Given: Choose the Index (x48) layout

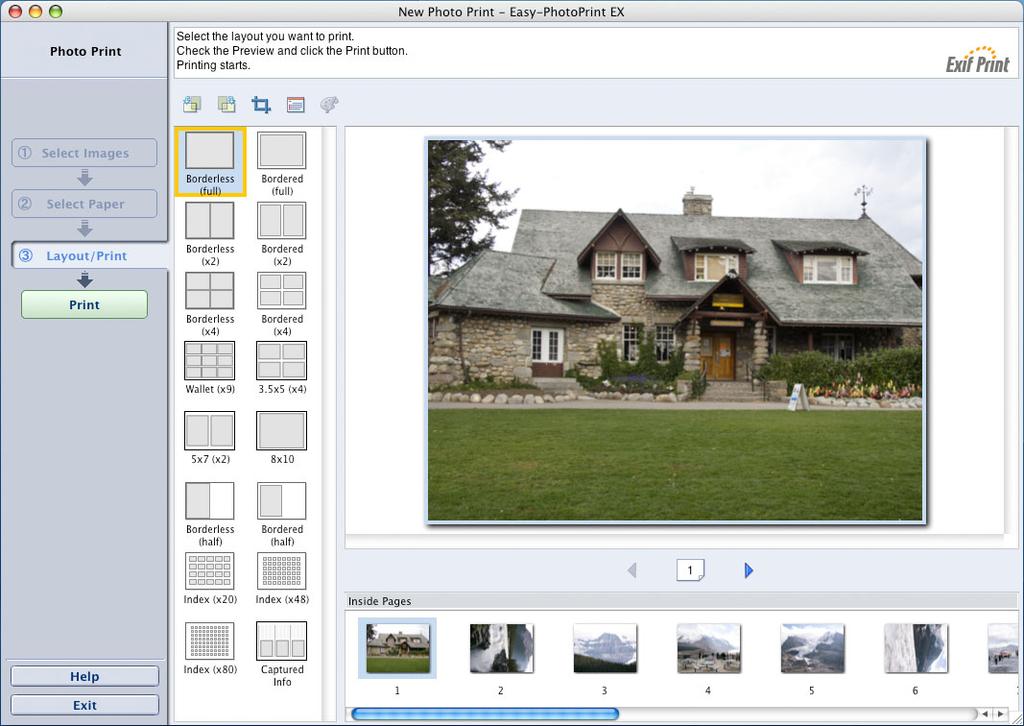Looking at the screenshot, I should pyautogui.click(x=281, y=578).
